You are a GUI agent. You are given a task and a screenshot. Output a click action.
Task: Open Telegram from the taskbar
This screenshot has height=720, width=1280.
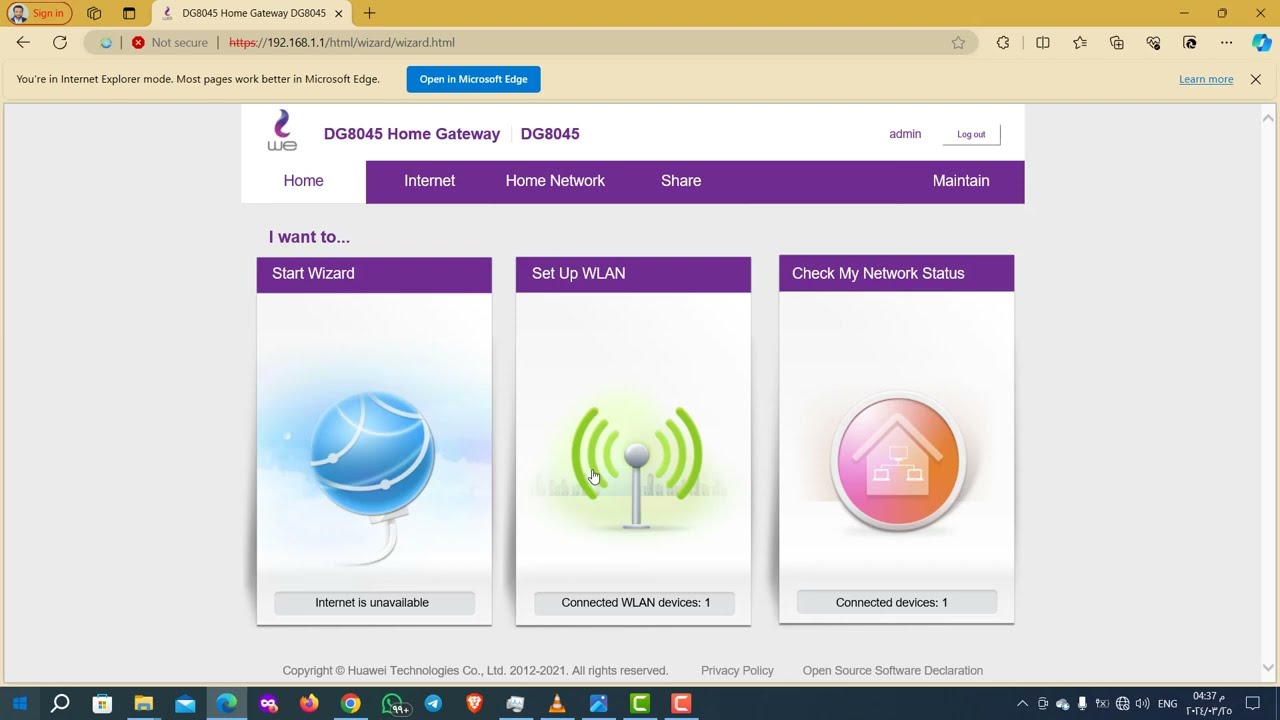[433, 704]
